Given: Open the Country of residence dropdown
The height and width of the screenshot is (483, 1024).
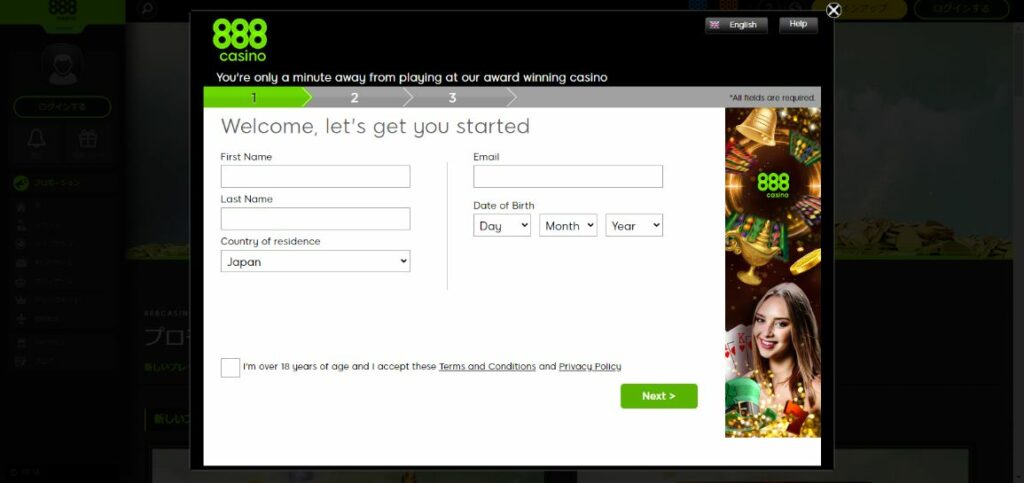Looking at the screenshot, I should point(315,262).
